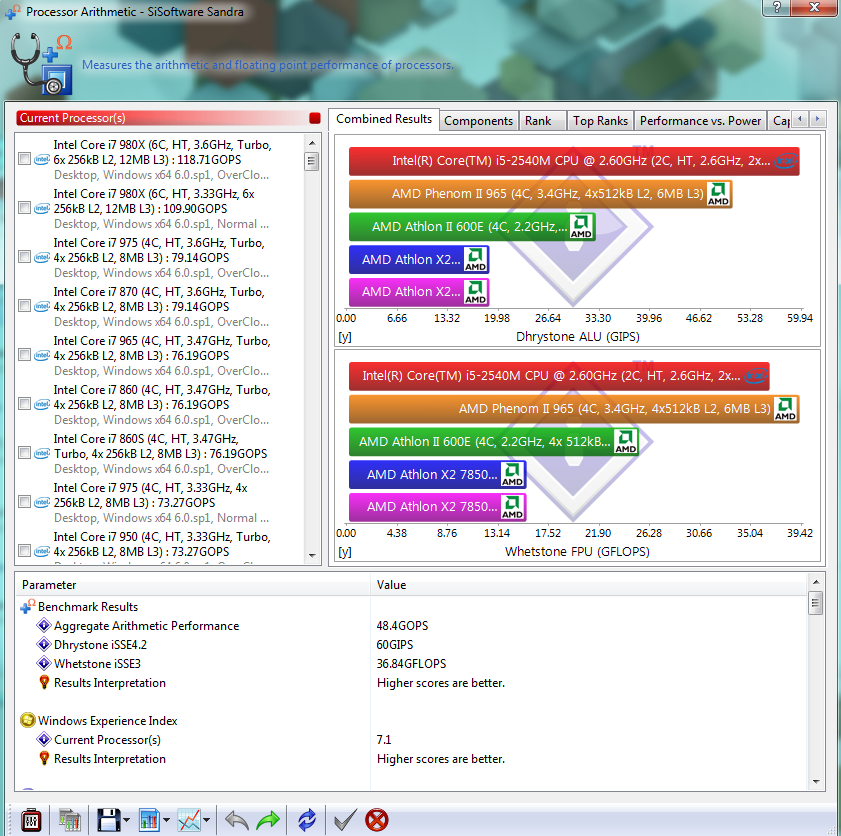
Task: Click the red square on Current Processor(s) header
Action: coord(315,118)
